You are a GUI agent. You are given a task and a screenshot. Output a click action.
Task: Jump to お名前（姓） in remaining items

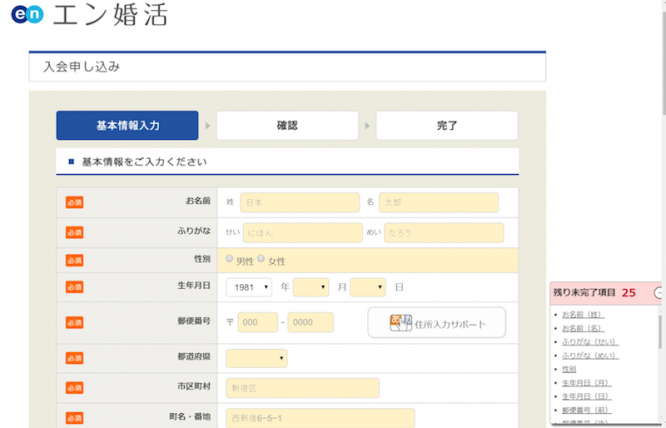(x=583, y=315)
